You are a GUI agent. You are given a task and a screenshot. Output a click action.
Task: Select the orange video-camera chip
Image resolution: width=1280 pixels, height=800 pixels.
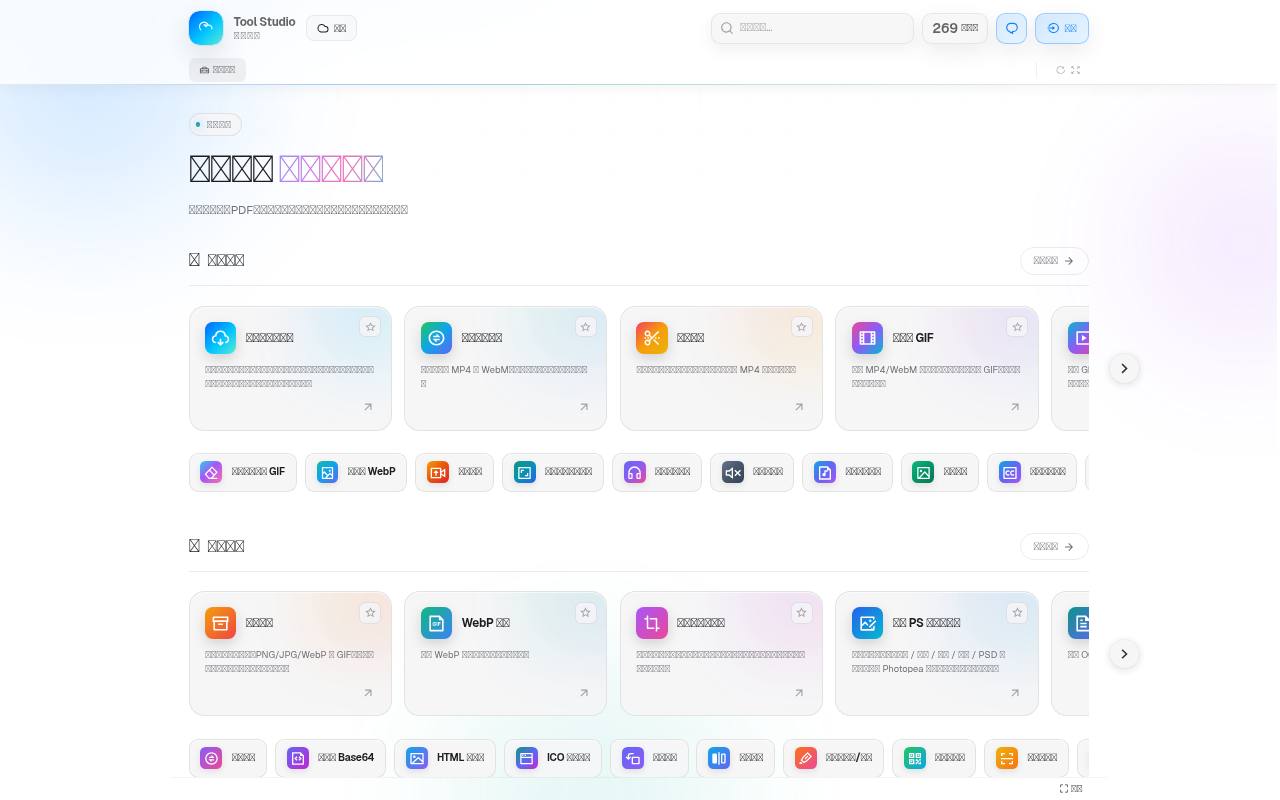coord(455,472)
